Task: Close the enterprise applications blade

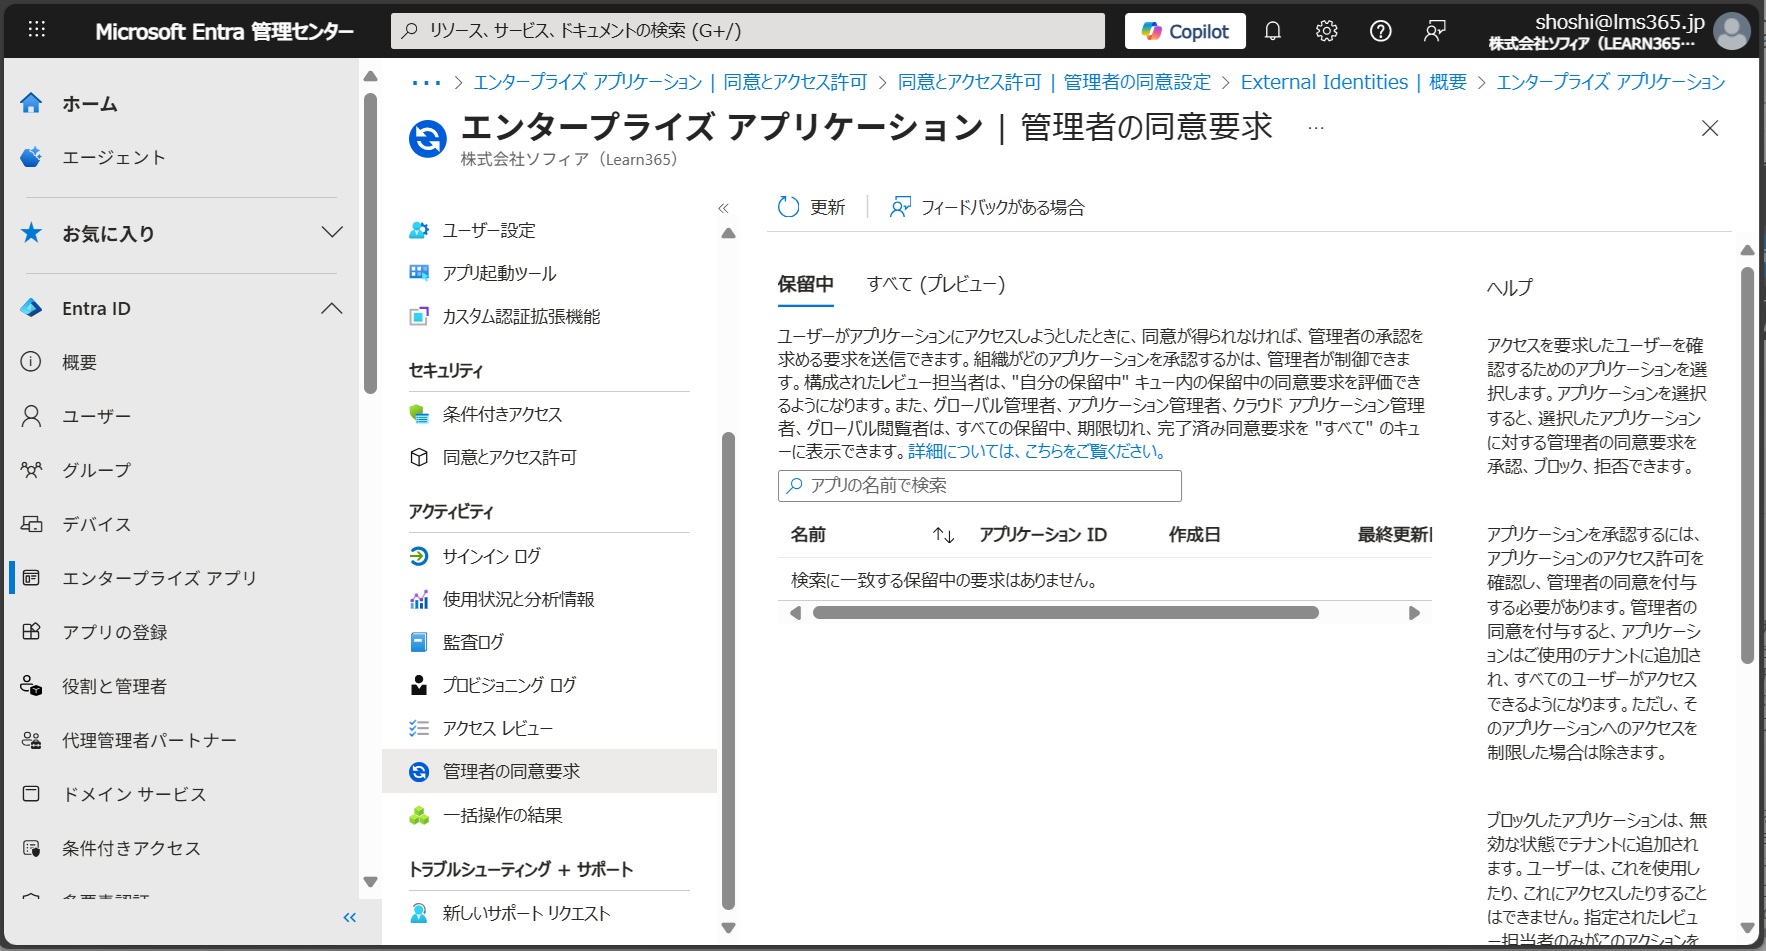Action: pyautogui.click(x=1710, y=128)
